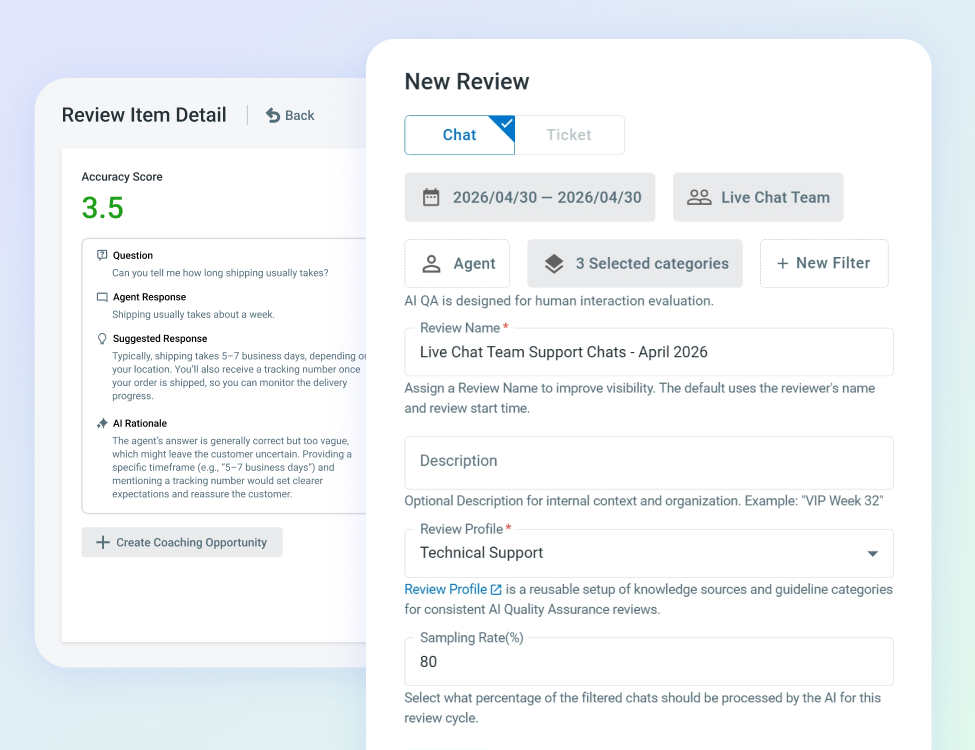Image resolution: width=975 pixels, height=750 pixels.
Task: Click the calendar icon in date filter
Action: click(431, 197)
